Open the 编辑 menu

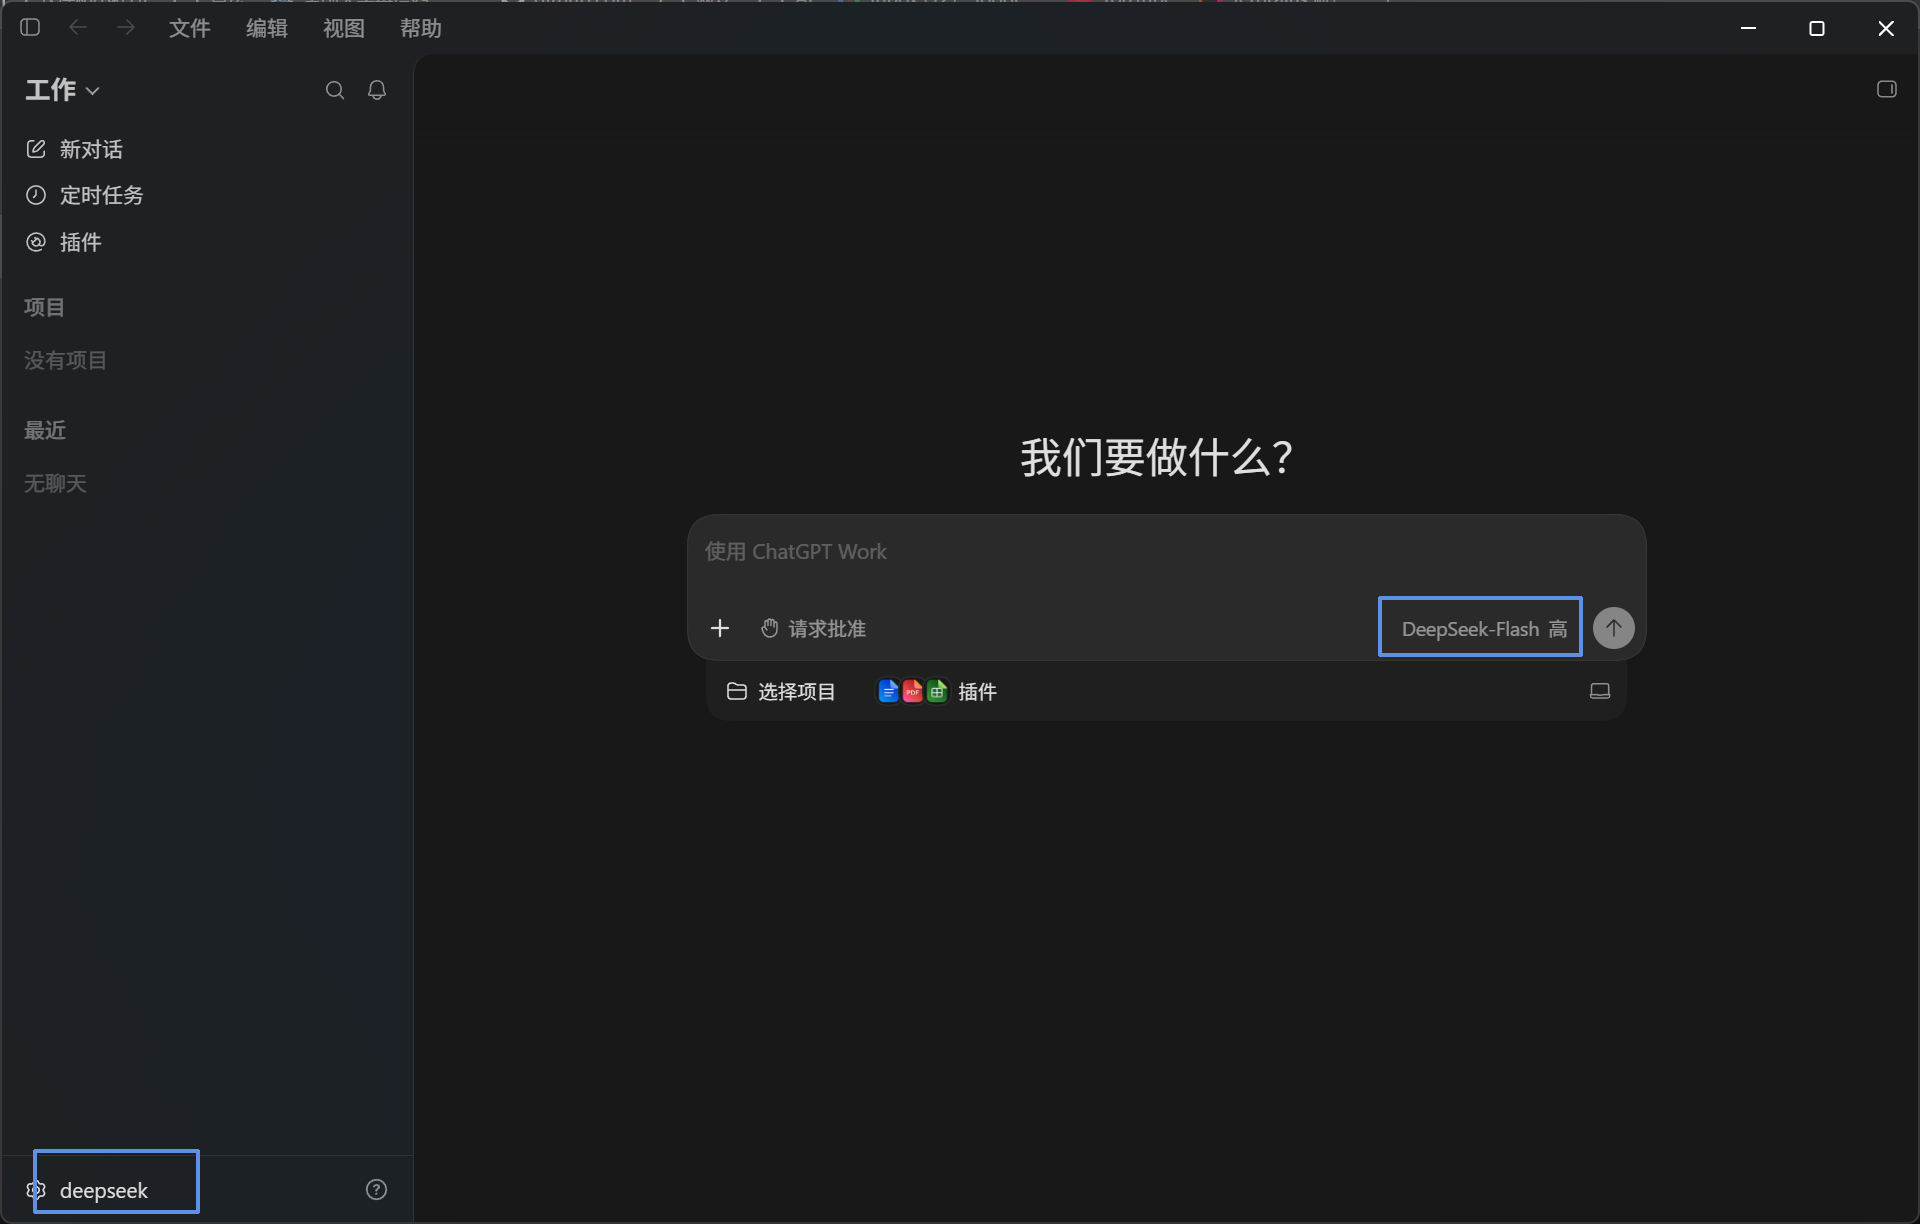(266, 28)
